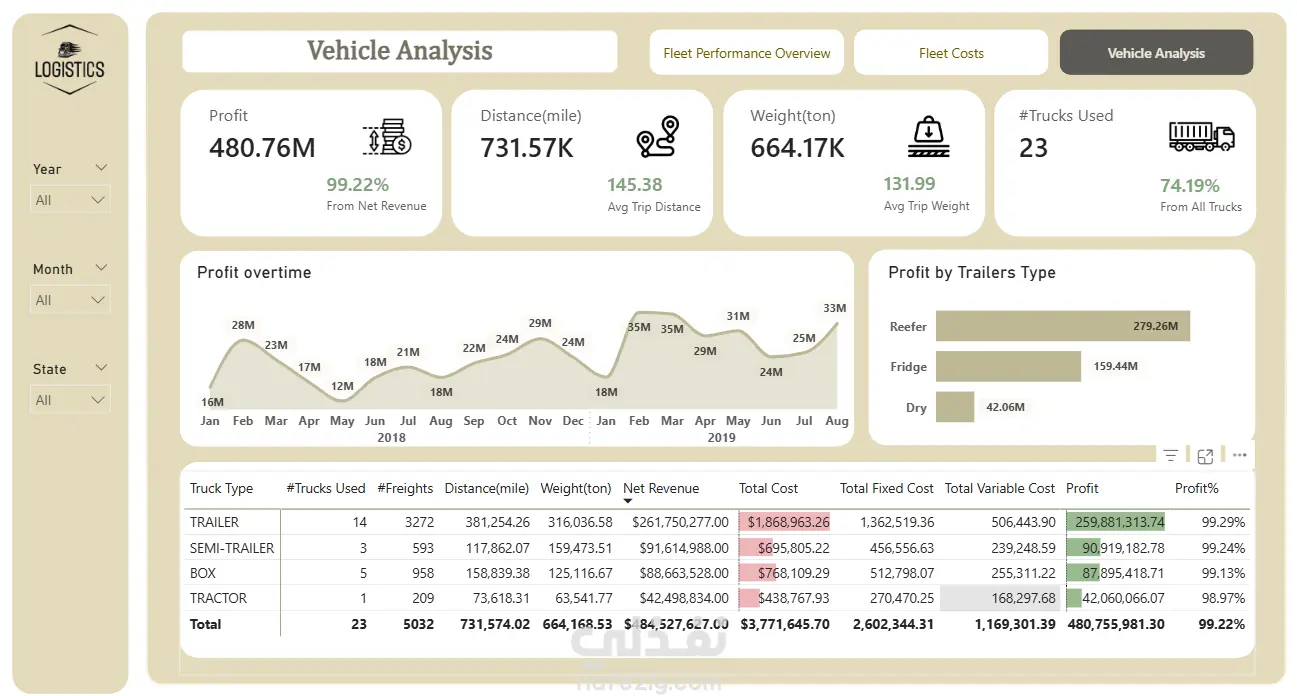Click the Distance route pins icon

pos(658,137)
